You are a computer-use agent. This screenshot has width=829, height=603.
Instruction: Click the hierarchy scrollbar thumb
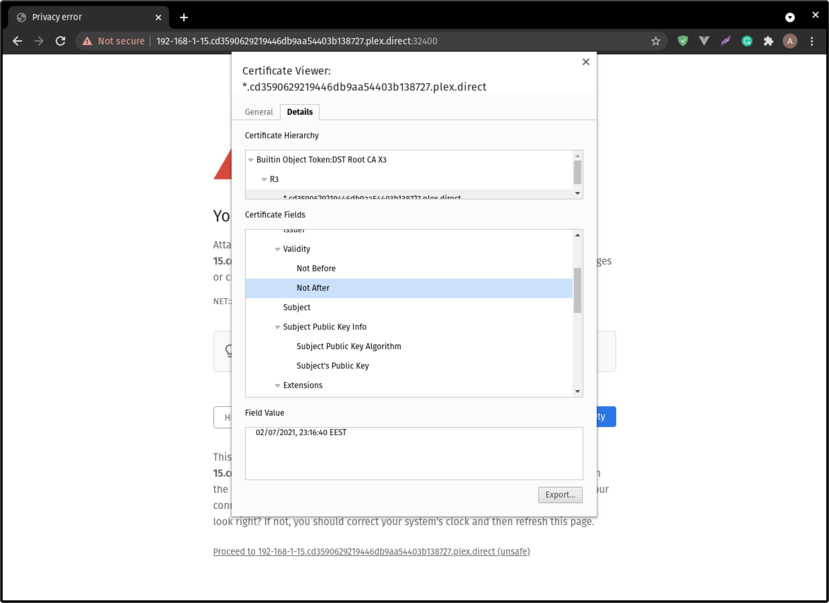(x=577, y=172)
